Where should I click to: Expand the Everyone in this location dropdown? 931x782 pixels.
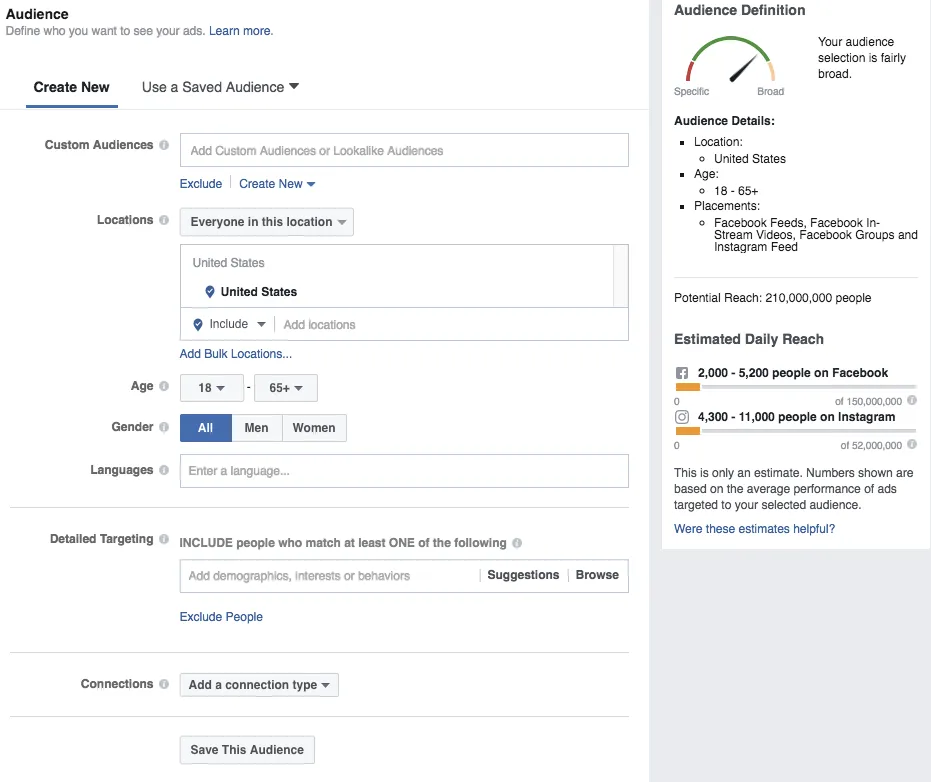pyautogui.click(x=267, y=222)
